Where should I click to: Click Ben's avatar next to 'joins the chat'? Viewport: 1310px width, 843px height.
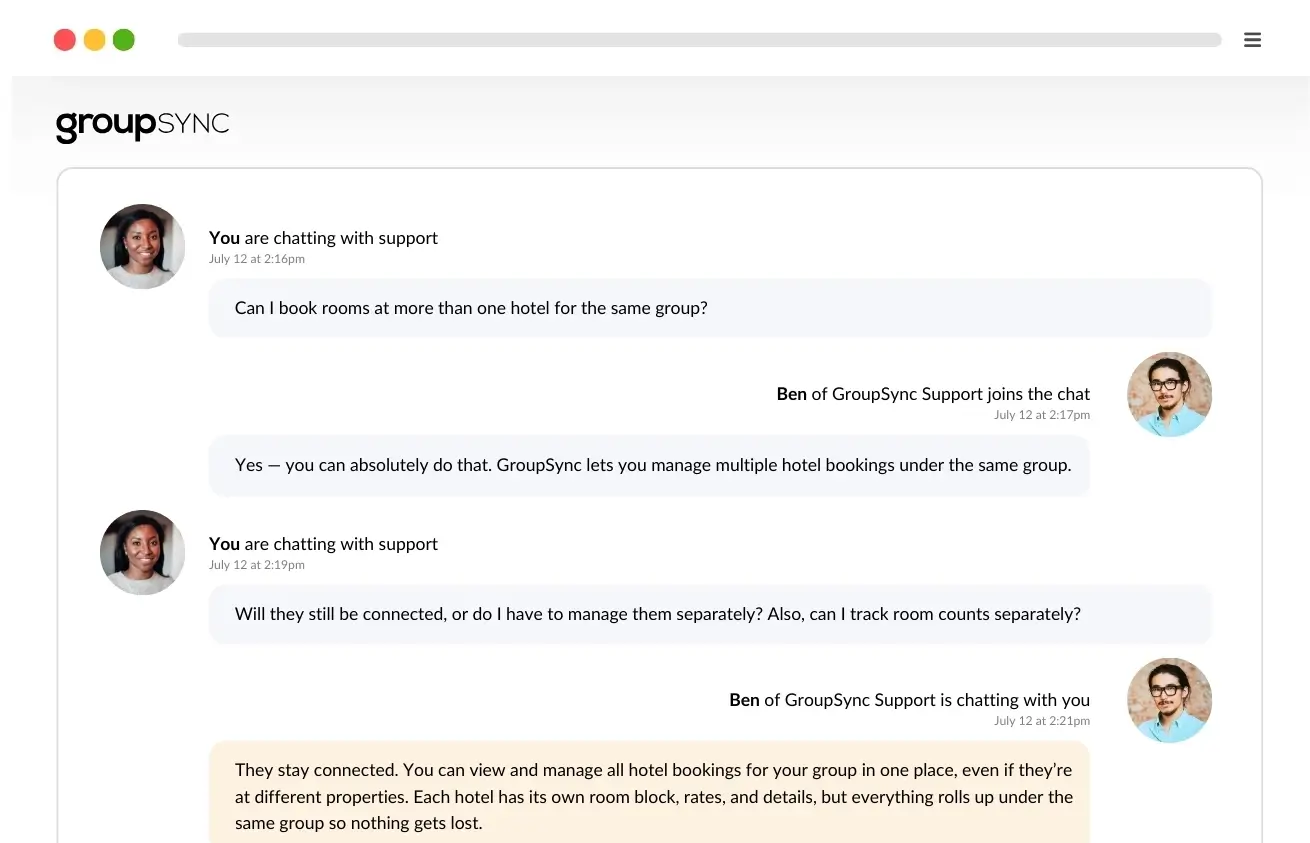pyautogui.click(x=1169, y=394)
